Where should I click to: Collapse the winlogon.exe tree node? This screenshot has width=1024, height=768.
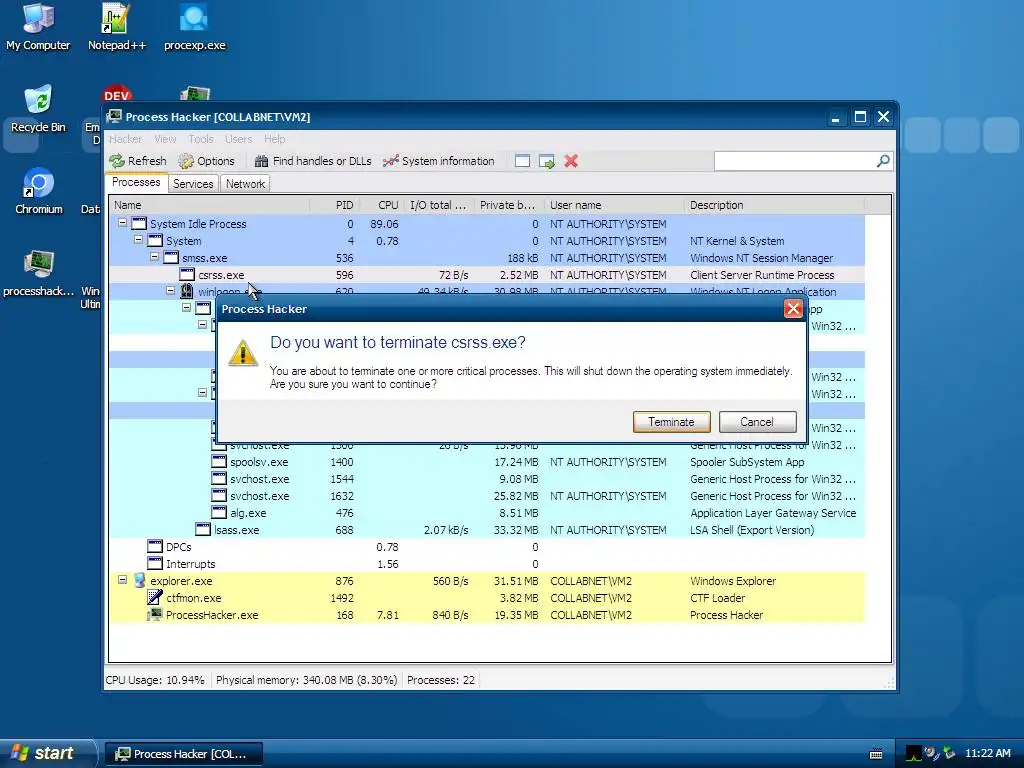coord(170,291)
